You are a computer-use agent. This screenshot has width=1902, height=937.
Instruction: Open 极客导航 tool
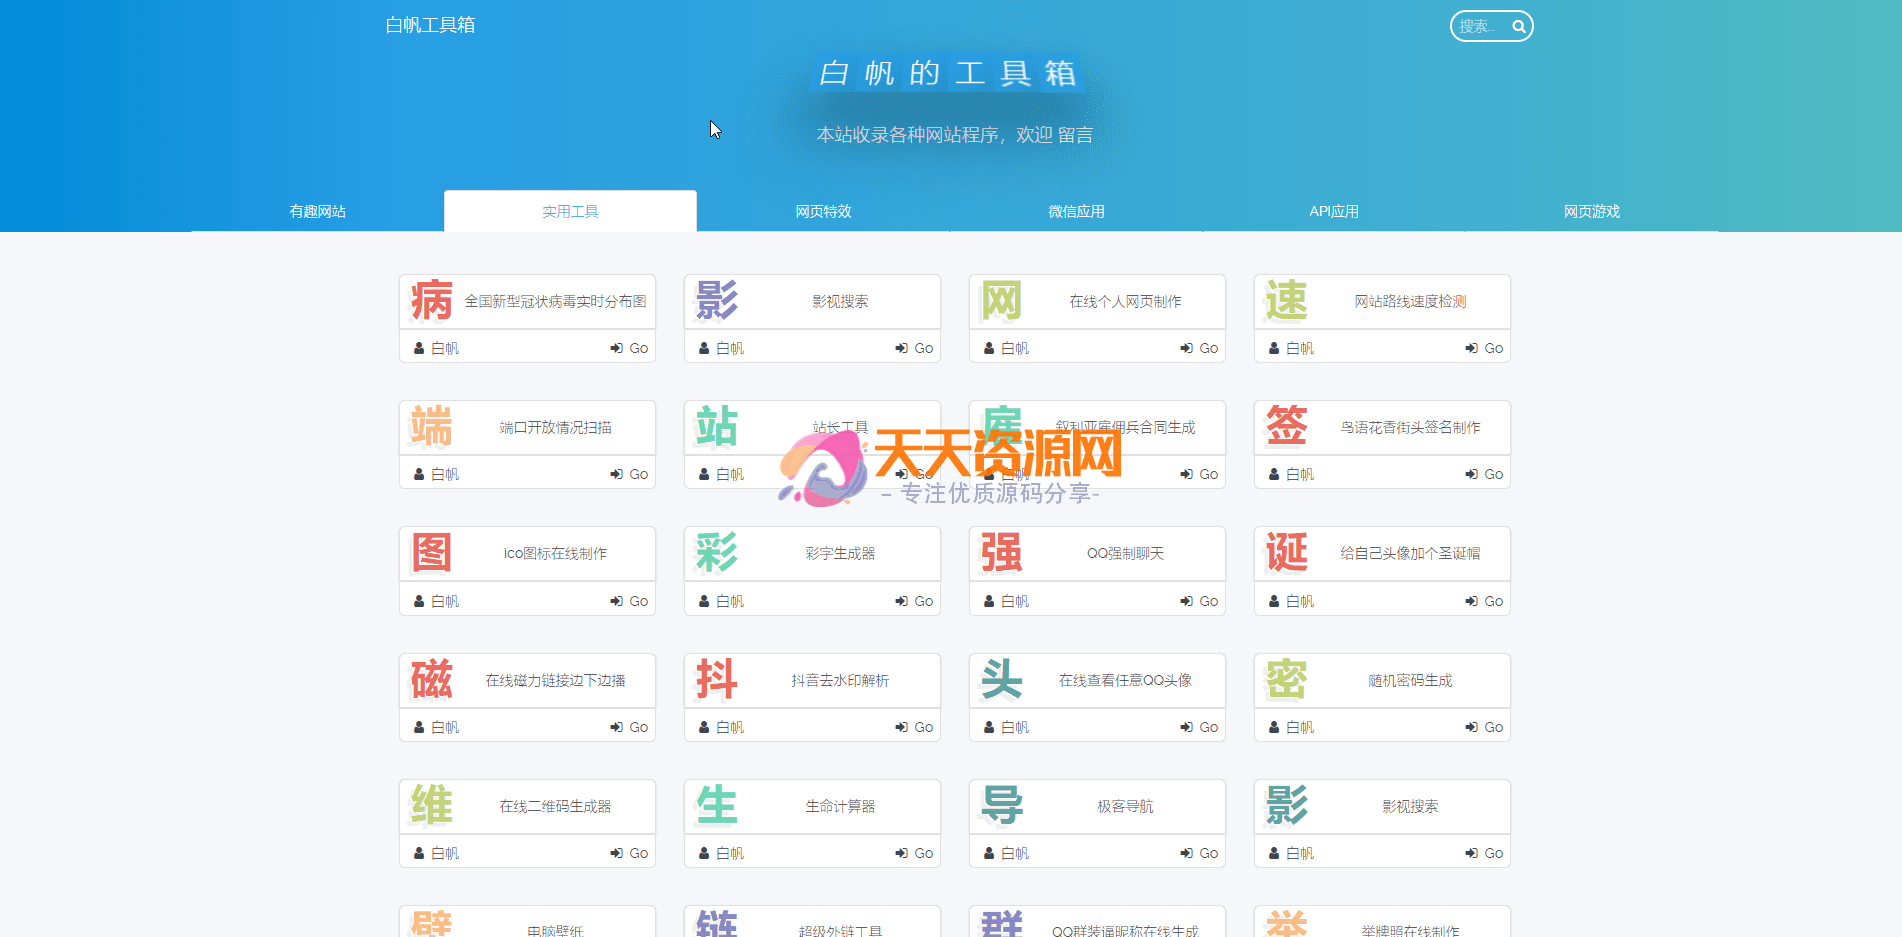tap(1125, 806)
